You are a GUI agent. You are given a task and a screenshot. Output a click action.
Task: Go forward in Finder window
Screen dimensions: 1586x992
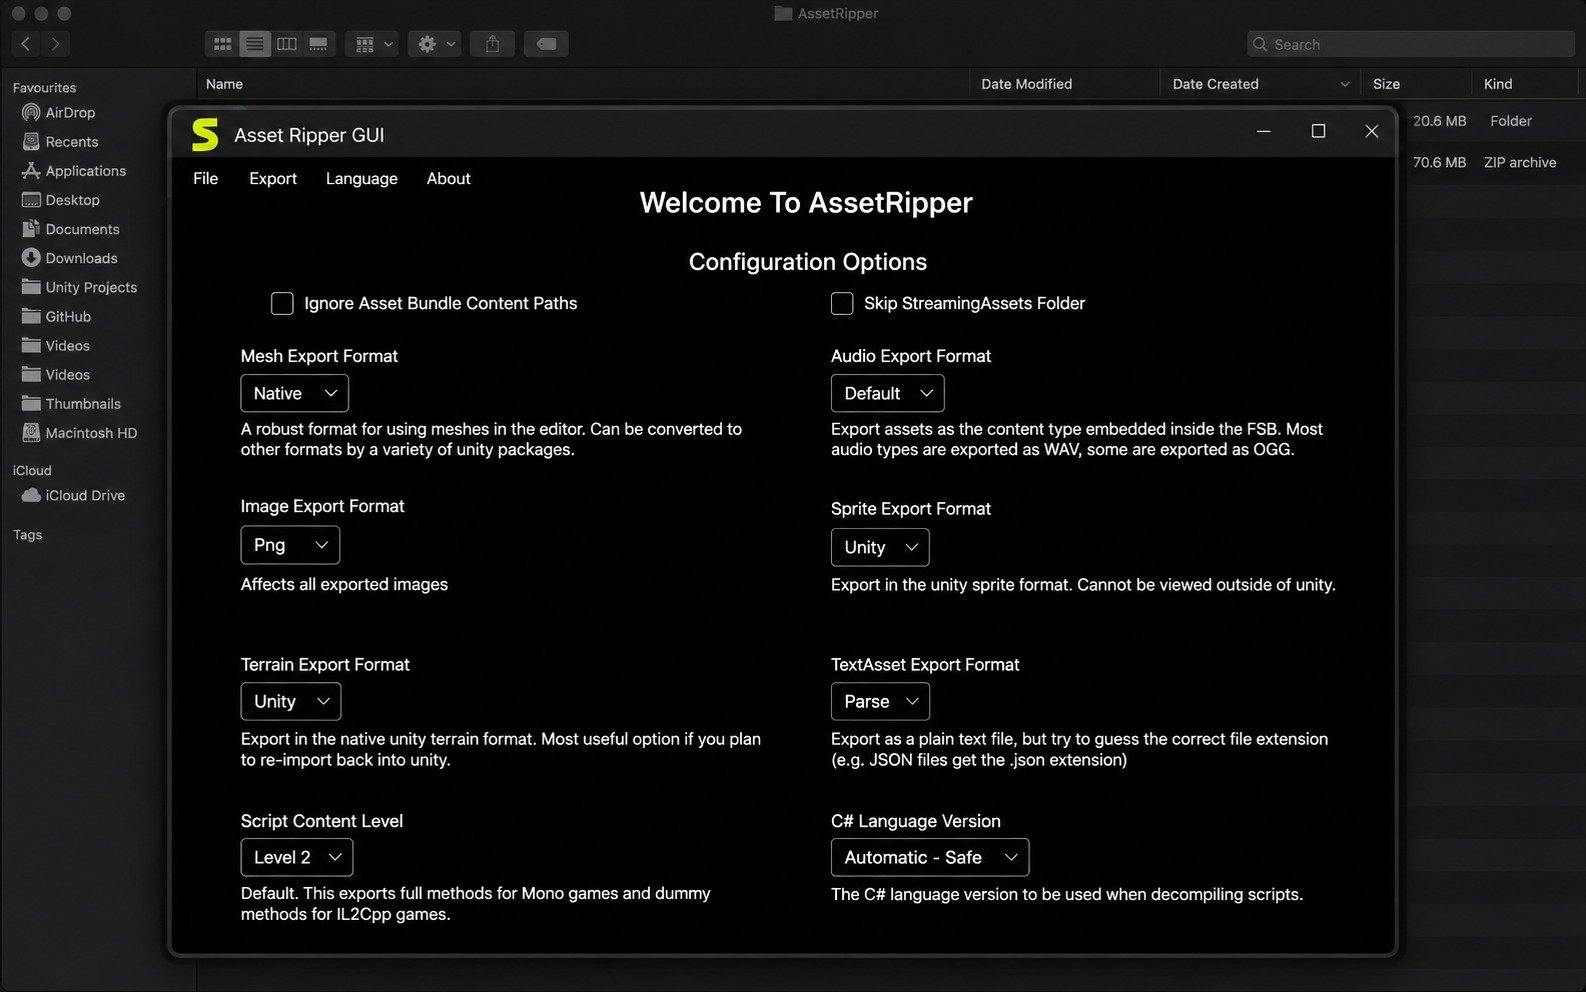tap(56, 44)
